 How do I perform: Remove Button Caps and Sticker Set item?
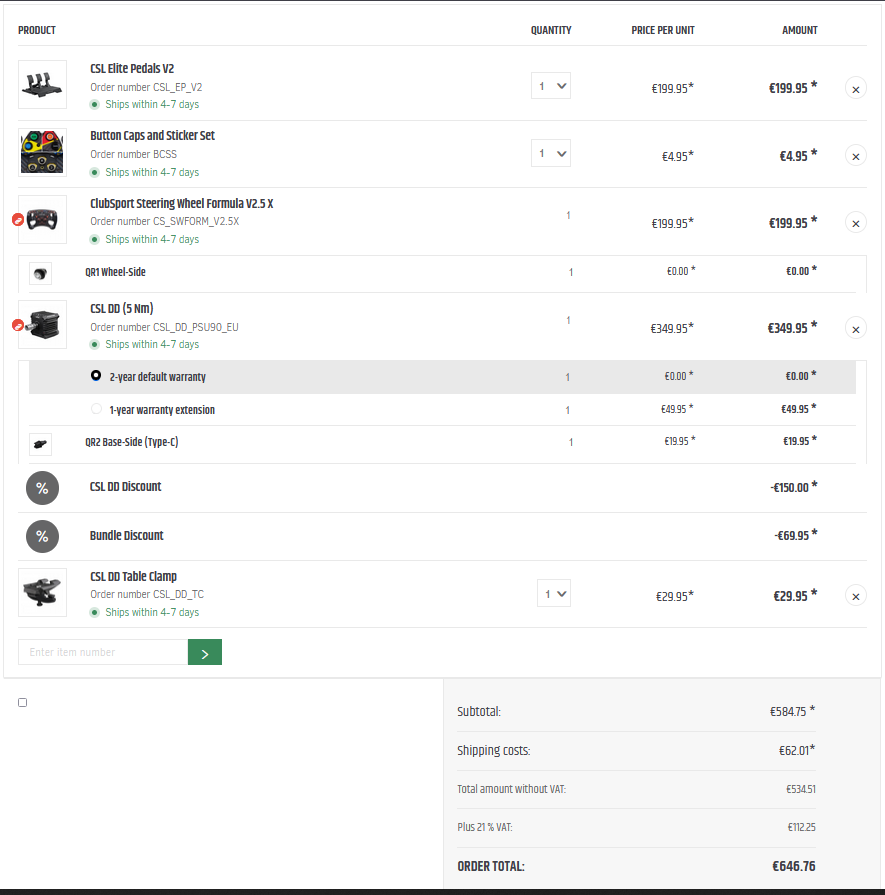pos(855,156)
